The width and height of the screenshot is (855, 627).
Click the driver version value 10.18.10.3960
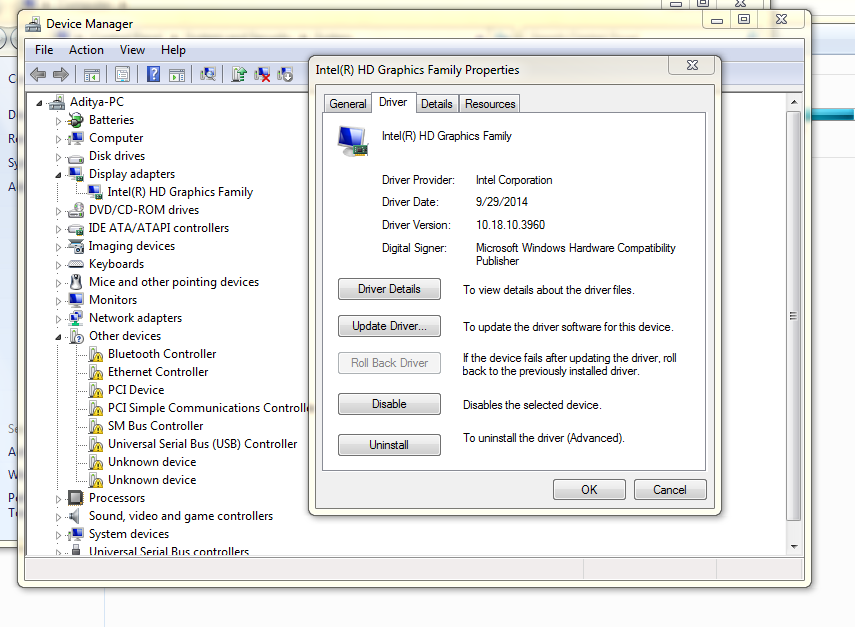click(510, 225)
